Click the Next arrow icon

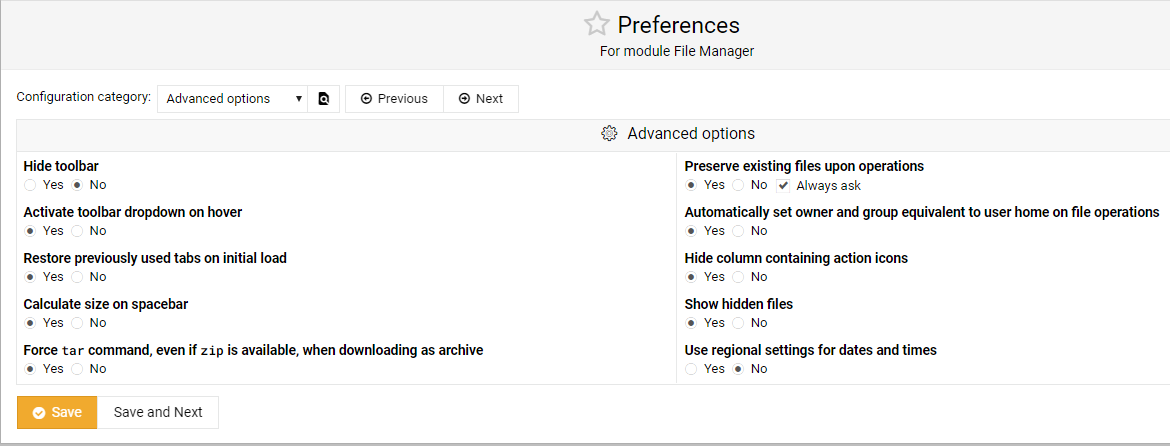[464, 98]
